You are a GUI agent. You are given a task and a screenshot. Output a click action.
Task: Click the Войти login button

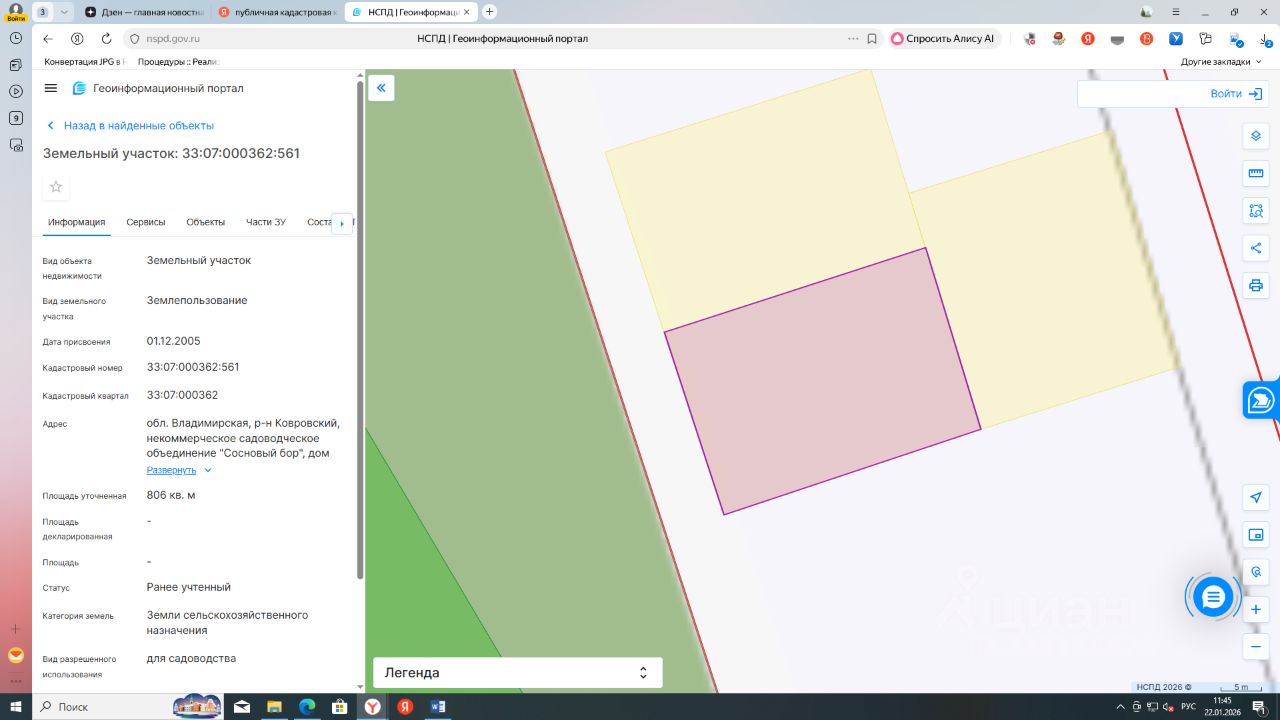pos(1236,94)
